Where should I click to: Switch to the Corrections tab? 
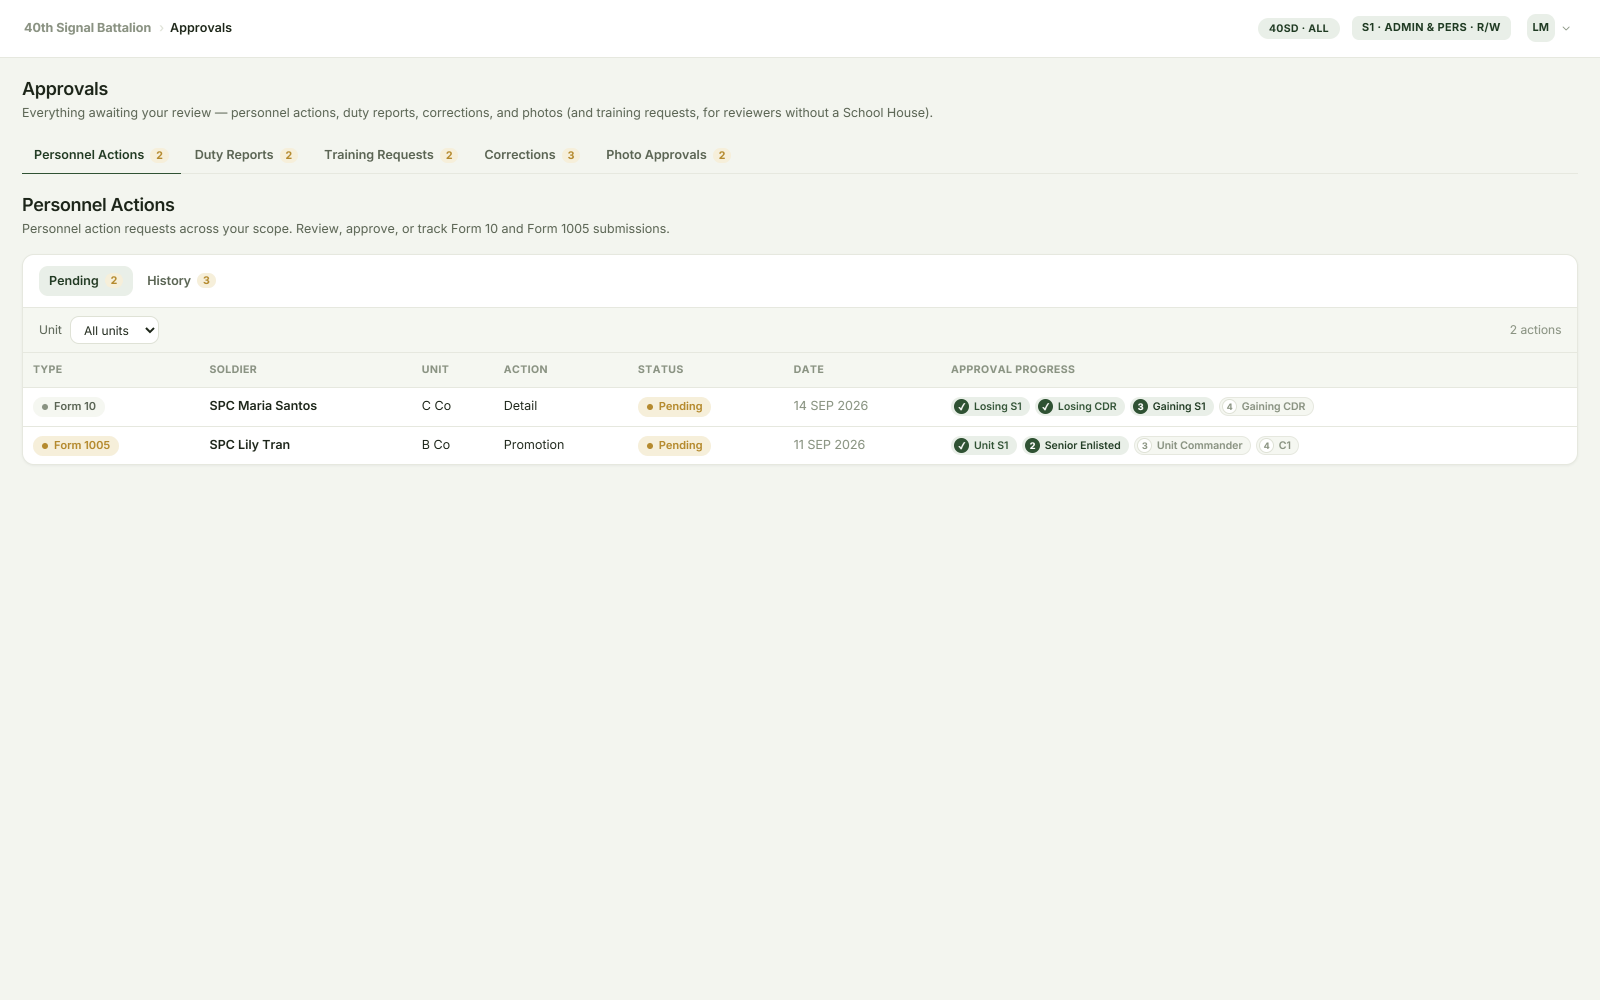tap(531, 155)
